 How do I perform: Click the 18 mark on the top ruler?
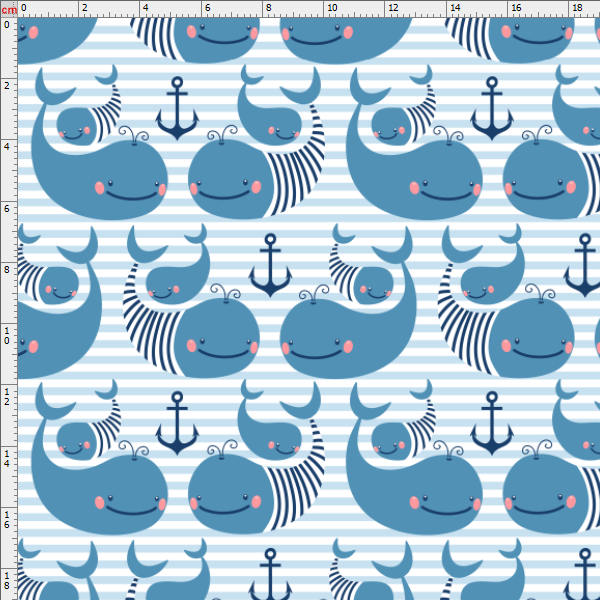tap(577, 8)
